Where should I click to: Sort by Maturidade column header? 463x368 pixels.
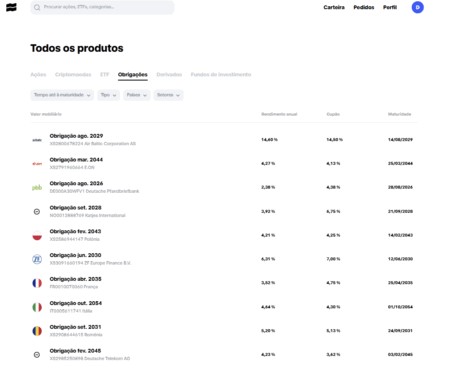coord(399,114)
